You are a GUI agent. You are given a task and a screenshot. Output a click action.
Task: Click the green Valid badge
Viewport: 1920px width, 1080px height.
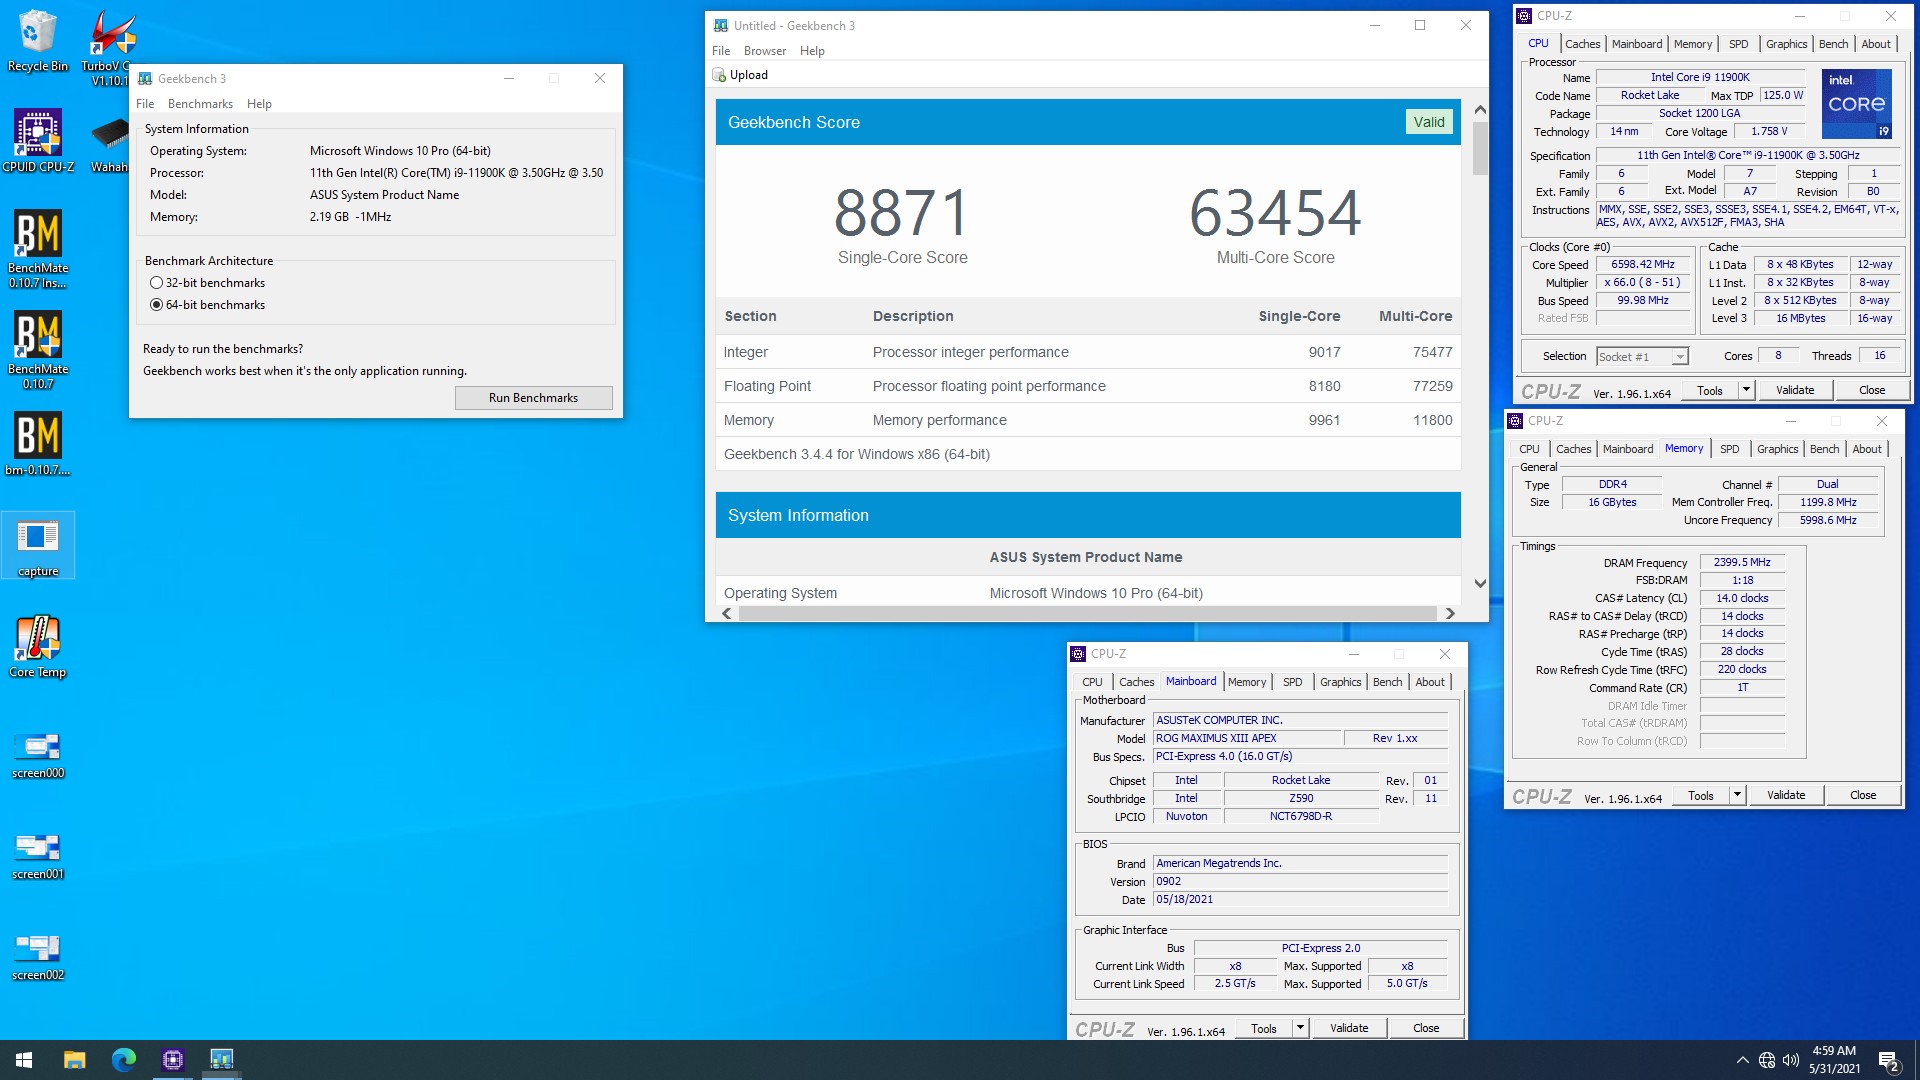(x=1429, y=122)
